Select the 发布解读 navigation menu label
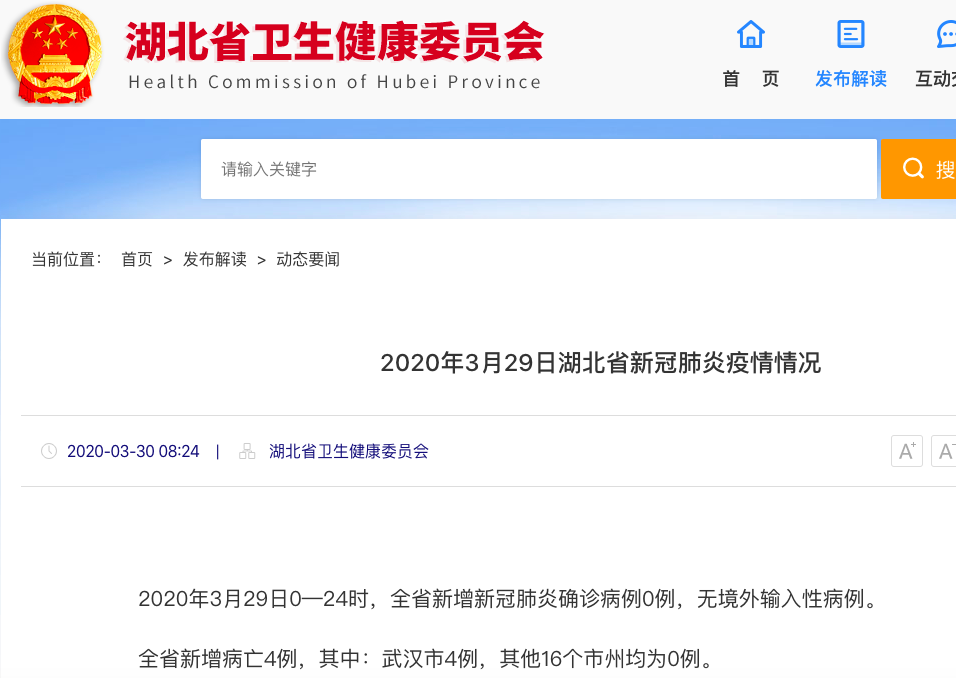The height and width of the screenshot is (678, 956). 850,79
